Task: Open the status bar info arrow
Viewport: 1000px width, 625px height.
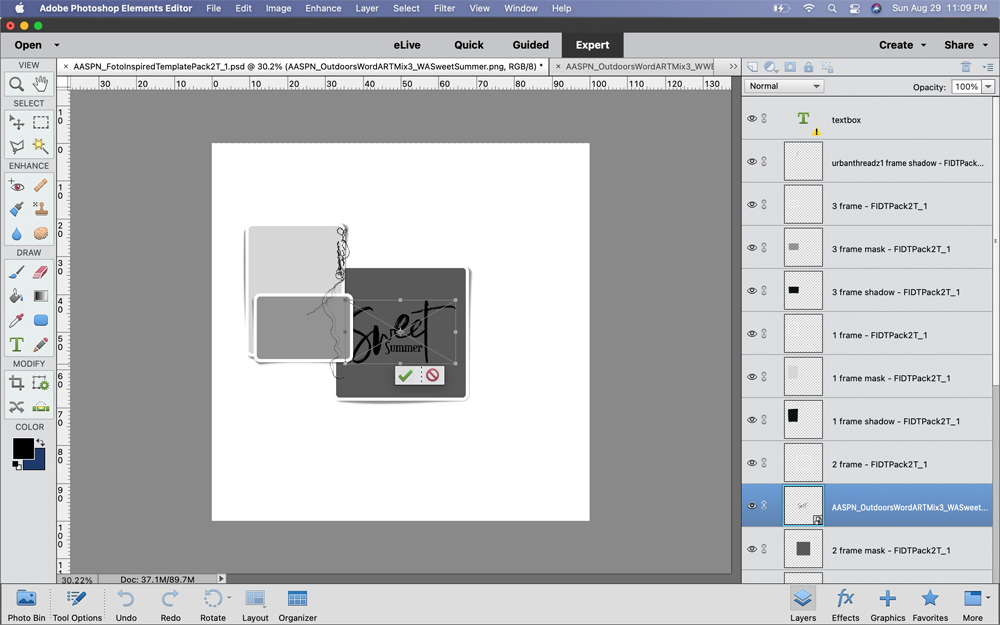Action: (x=221, y=578)
